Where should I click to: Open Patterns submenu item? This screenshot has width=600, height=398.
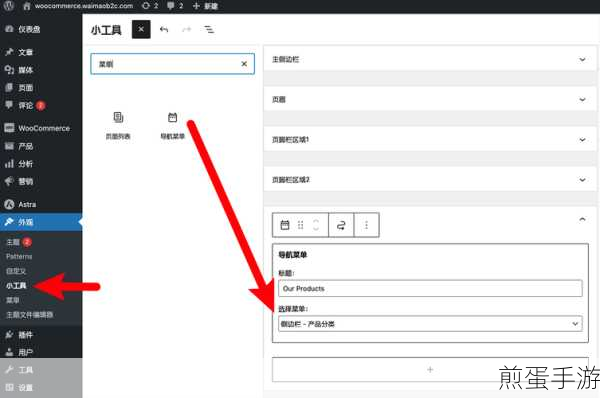[x=19, y=256]
